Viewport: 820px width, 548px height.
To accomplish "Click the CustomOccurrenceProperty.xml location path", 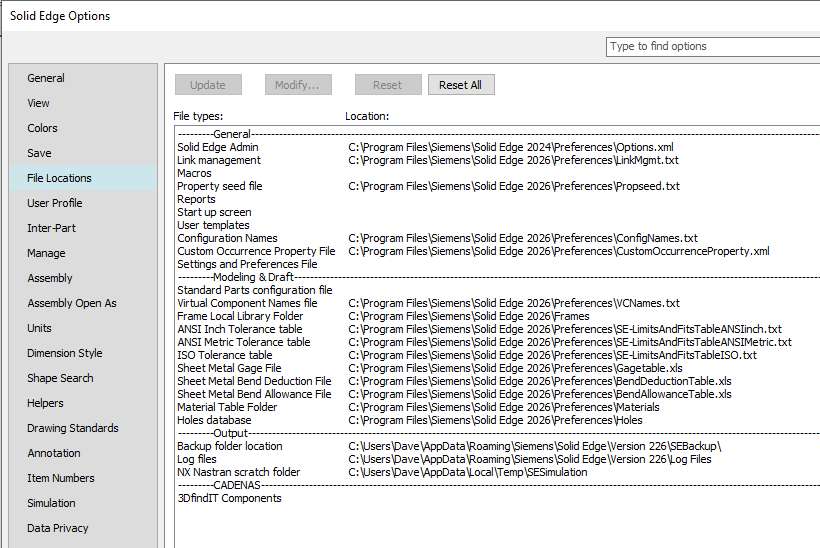I will pyautogui.click(x=559, y=252).
